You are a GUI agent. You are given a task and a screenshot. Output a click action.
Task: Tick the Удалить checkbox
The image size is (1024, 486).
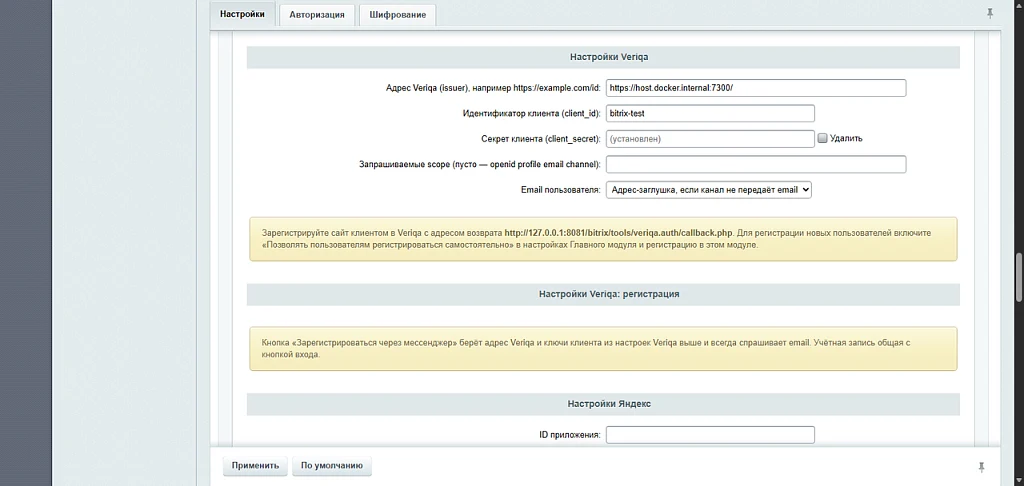[823, 138]
